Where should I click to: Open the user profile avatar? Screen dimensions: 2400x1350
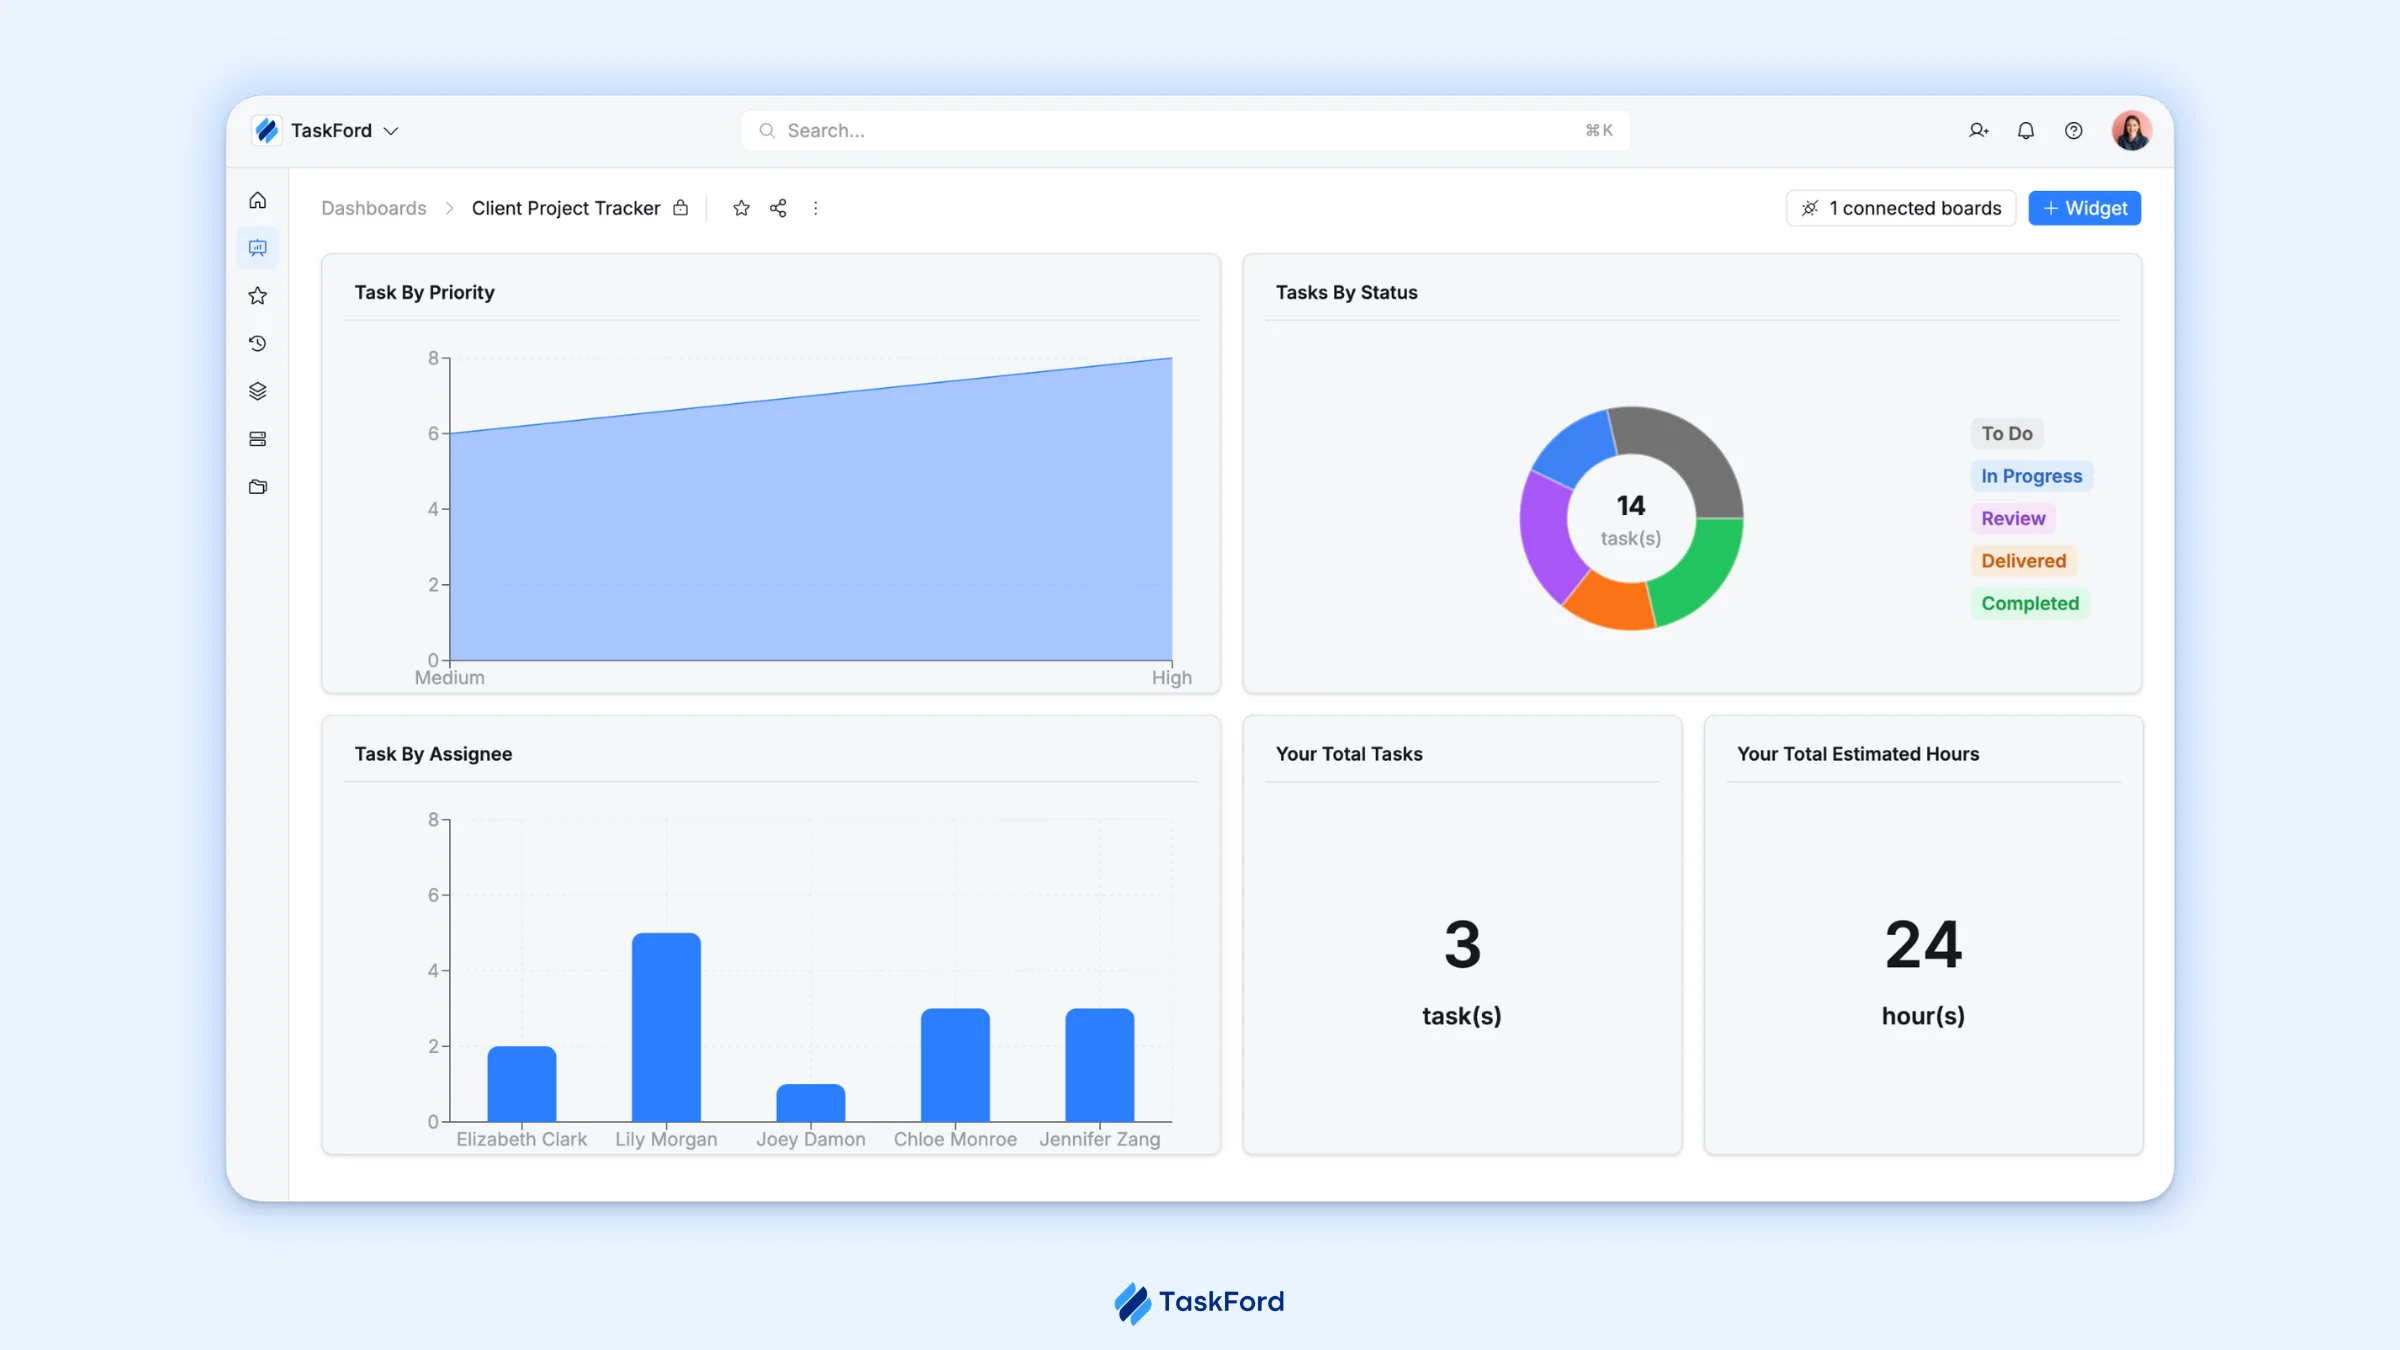(x=2131, y=131)
